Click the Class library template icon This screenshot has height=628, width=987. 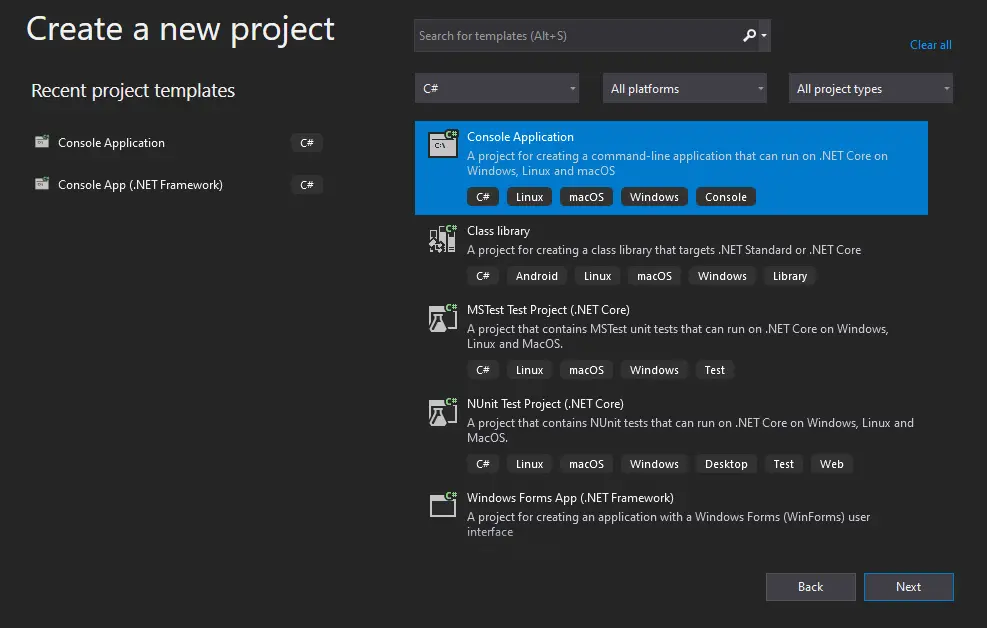tap(443, 238)
